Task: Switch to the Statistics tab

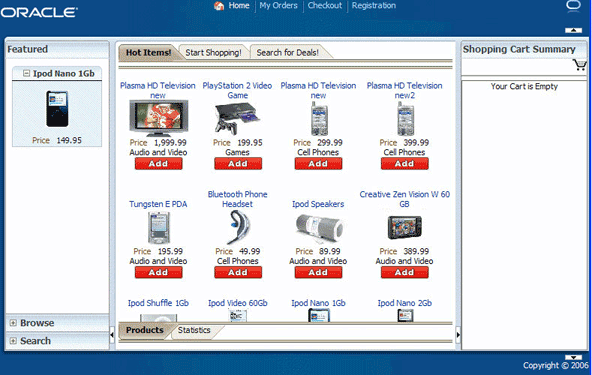Action: pyautogui.click(x=194, y=330)
